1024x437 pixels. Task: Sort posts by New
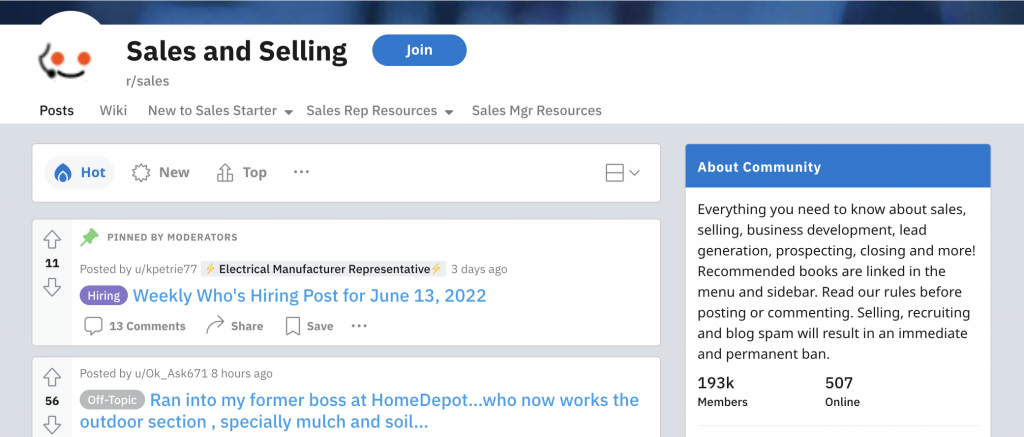click(161, 173)
